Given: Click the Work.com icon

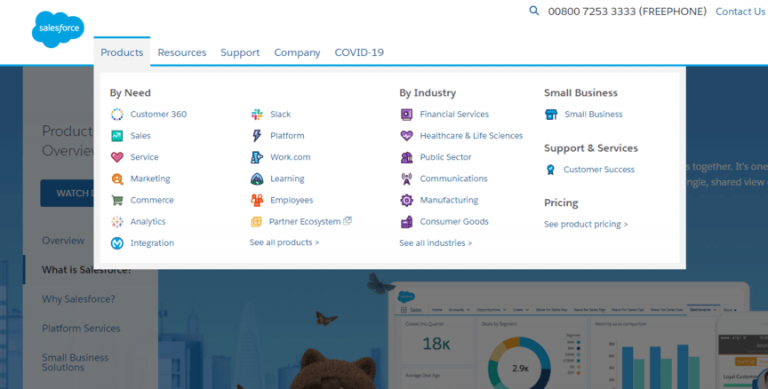Looking at the screenshot, I should click(x=257, y=157).
